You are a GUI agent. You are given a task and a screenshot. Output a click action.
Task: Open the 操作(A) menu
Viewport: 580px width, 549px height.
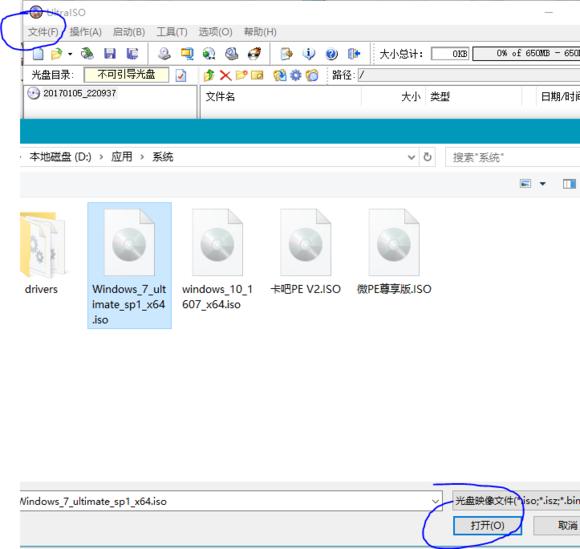click(85, 32)
